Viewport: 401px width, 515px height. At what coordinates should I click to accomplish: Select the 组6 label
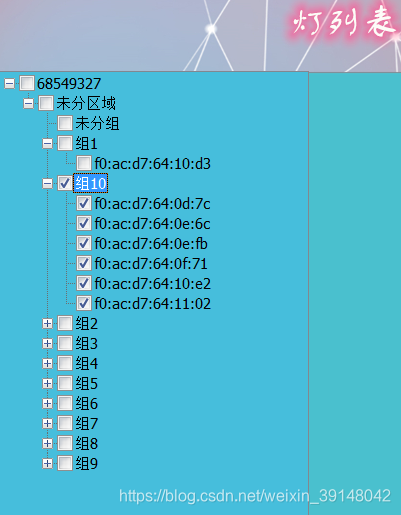coord(87,404)
